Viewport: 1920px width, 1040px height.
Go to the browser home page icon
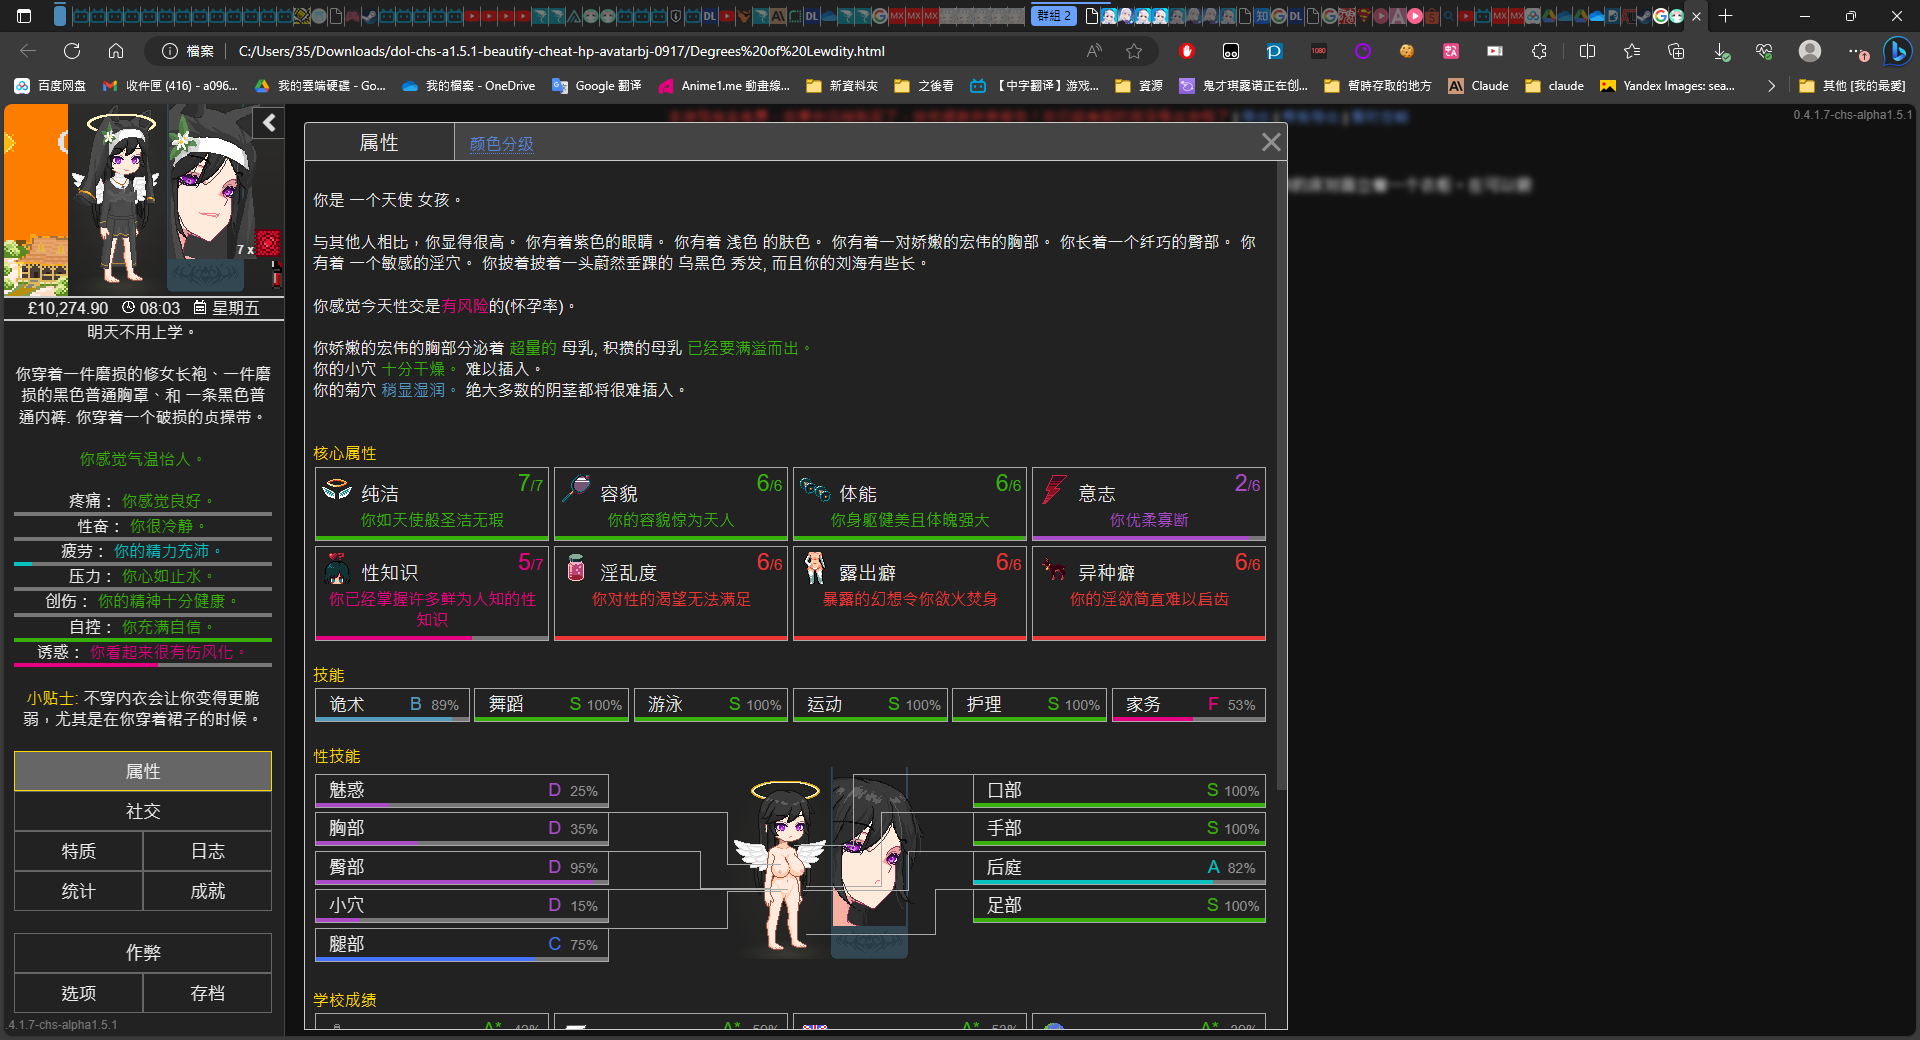click(x=116, y=51)
